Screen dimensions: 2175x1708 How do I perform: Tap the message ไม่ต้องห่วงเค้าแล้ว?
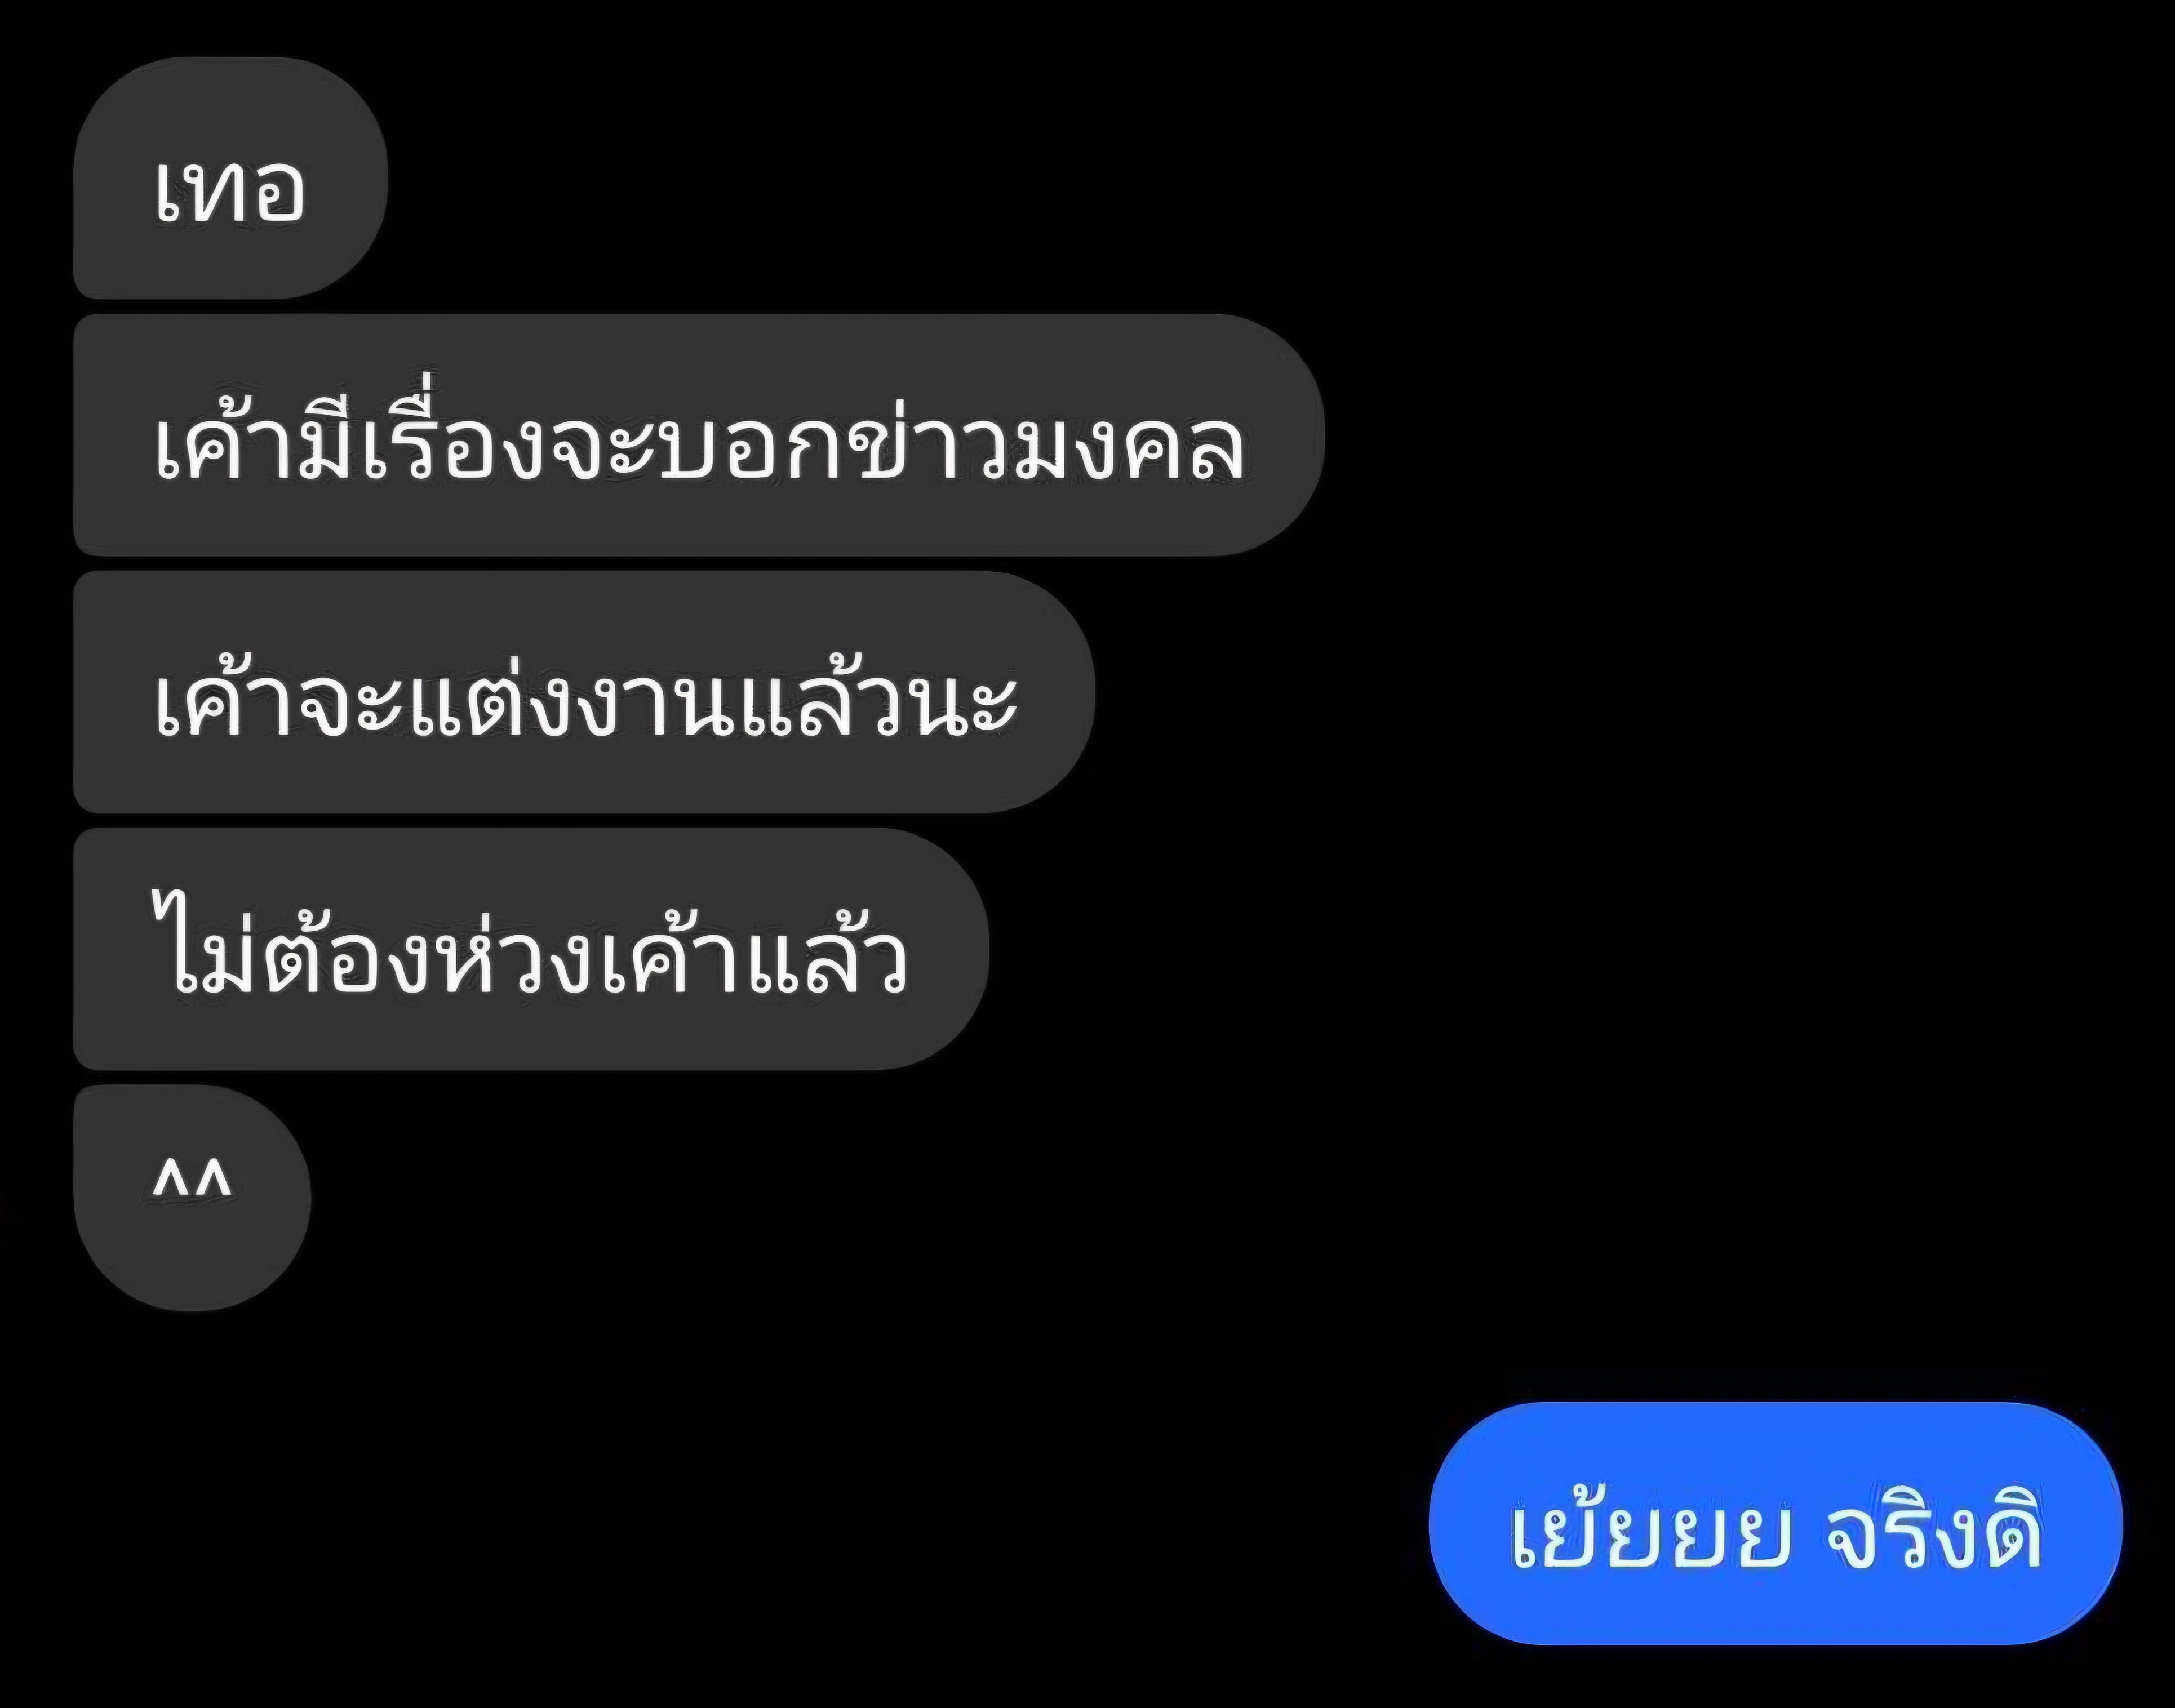click(531, 949)
